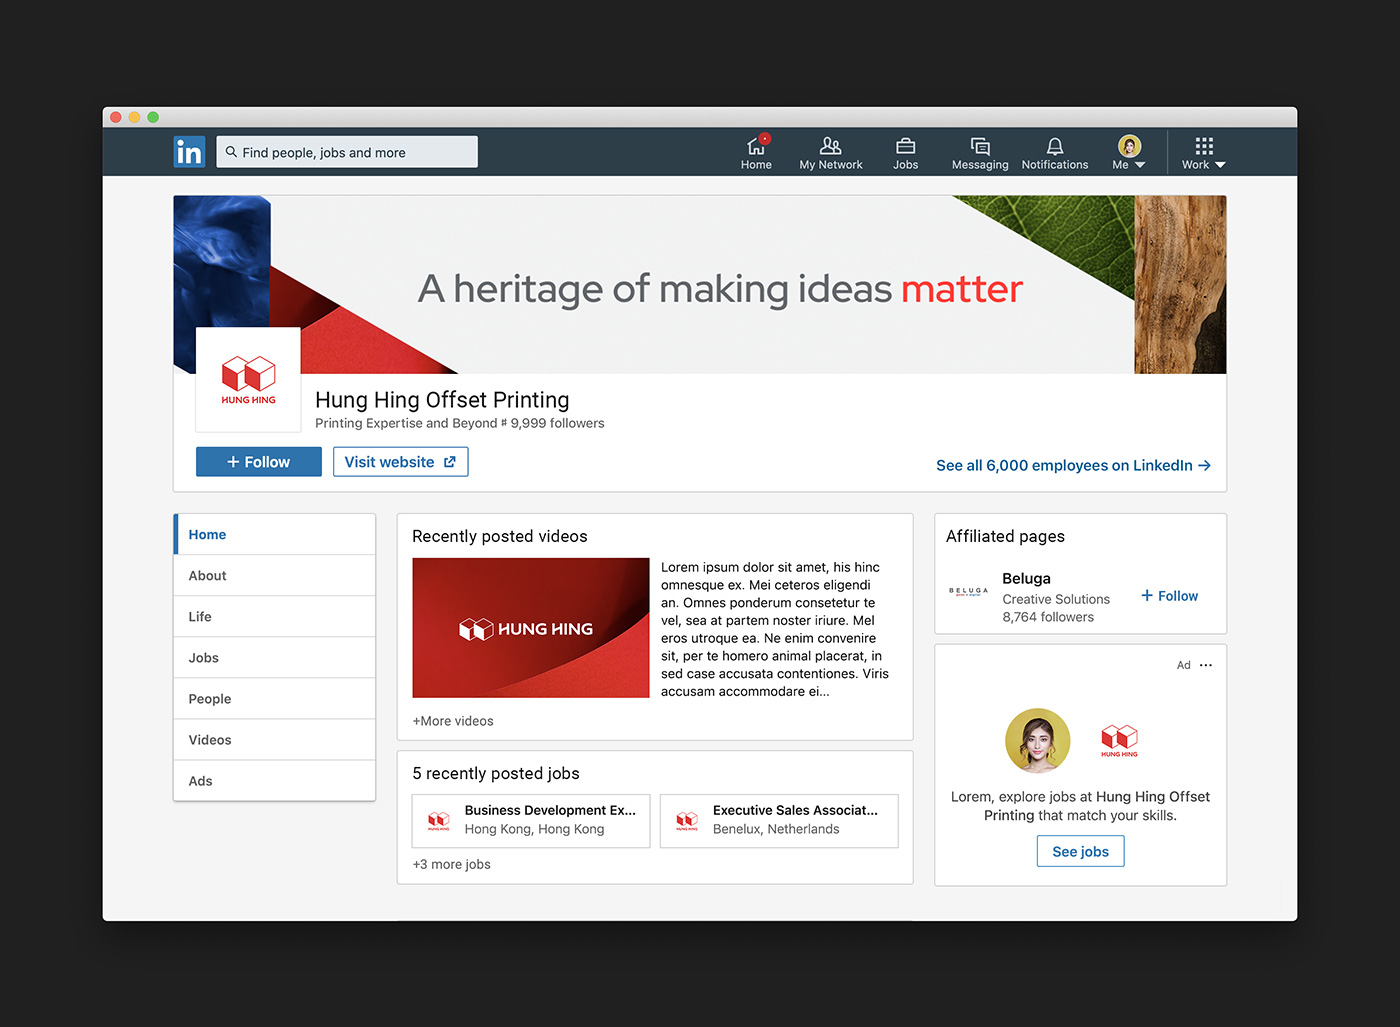Play the Hung Hing video thumbnail
This screenshot has width=1400, height=1027.
pos(531,628)
